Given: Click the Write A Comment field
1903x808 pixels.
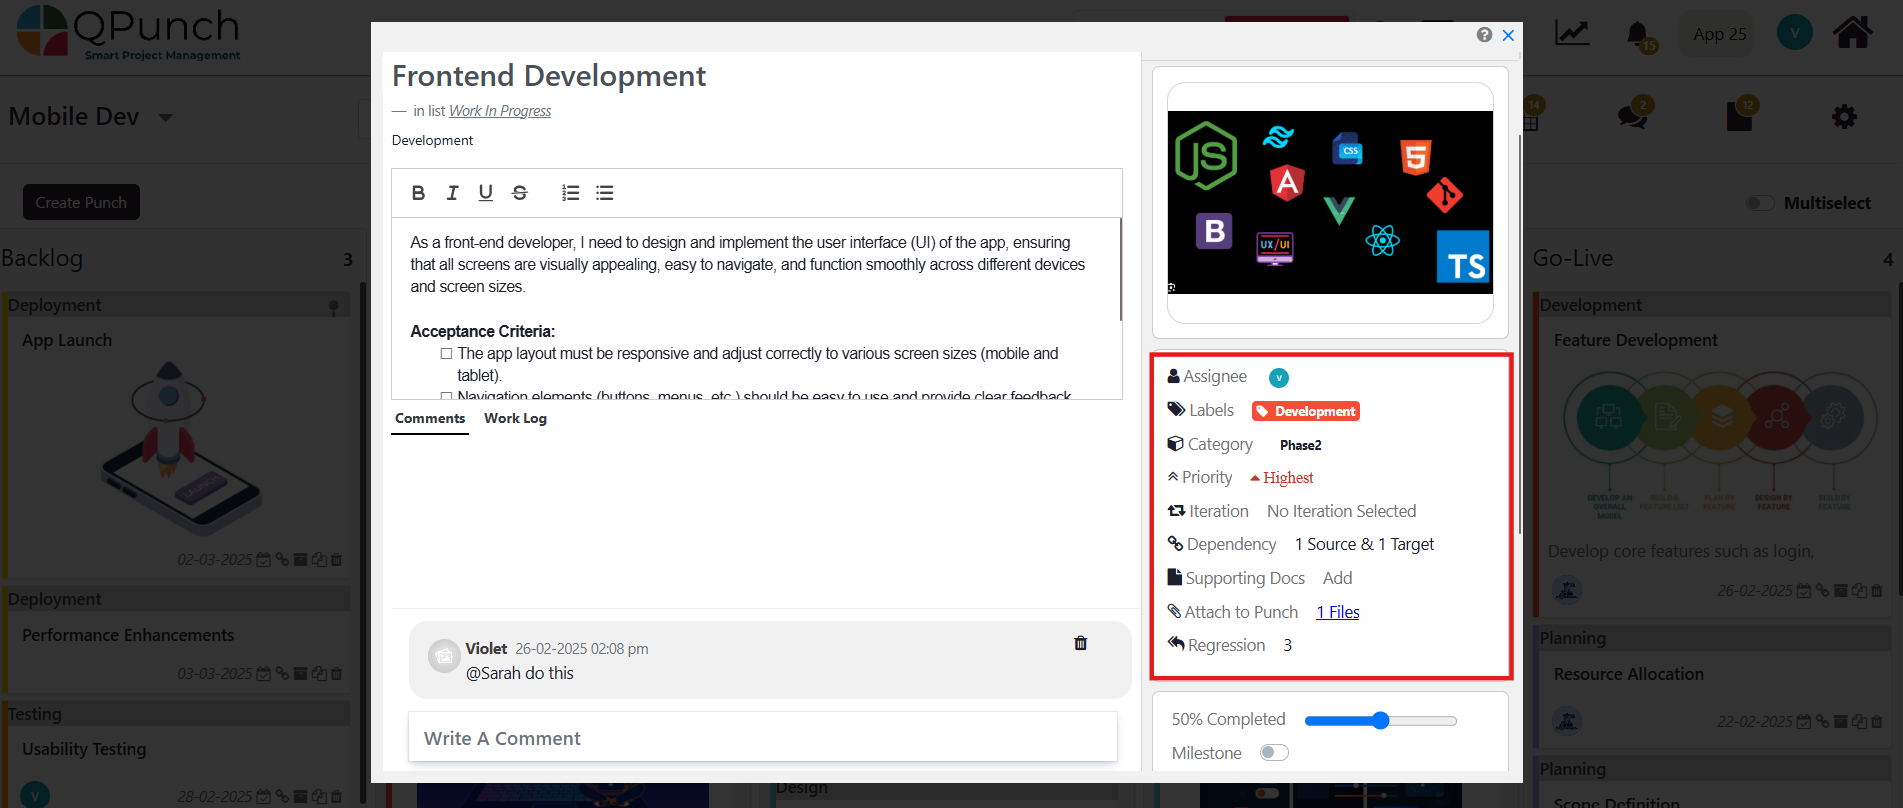Looking at the screenshot, I should pos(763,737).
